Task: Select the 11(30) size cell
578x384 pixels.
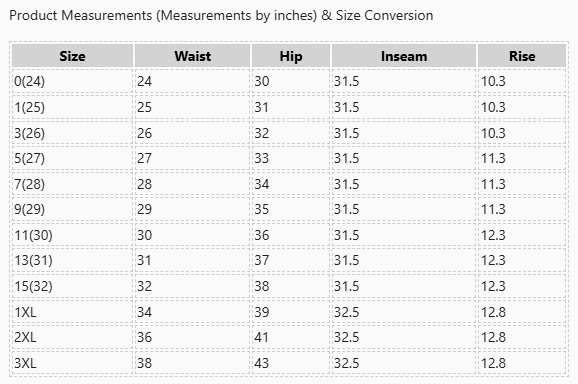Action: click(x=72, y=235)
